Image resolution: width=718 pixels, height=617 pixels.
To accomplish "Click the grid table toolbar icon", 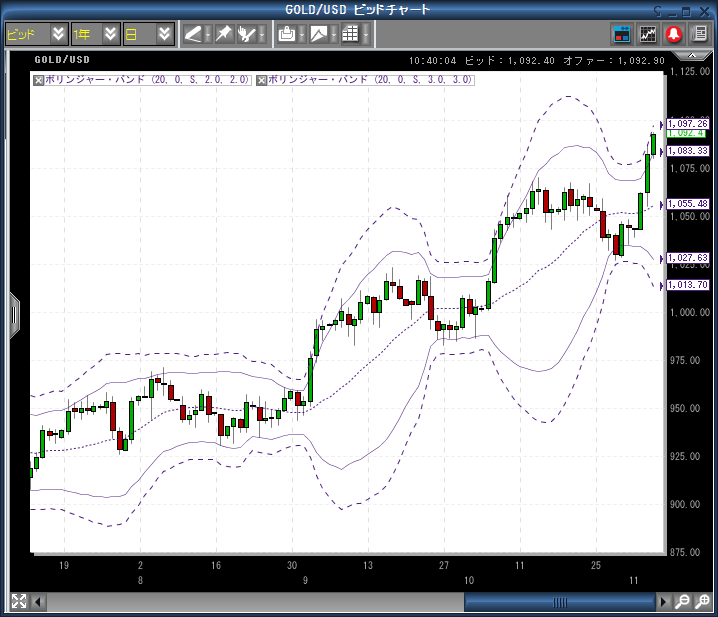I will 350,34.
